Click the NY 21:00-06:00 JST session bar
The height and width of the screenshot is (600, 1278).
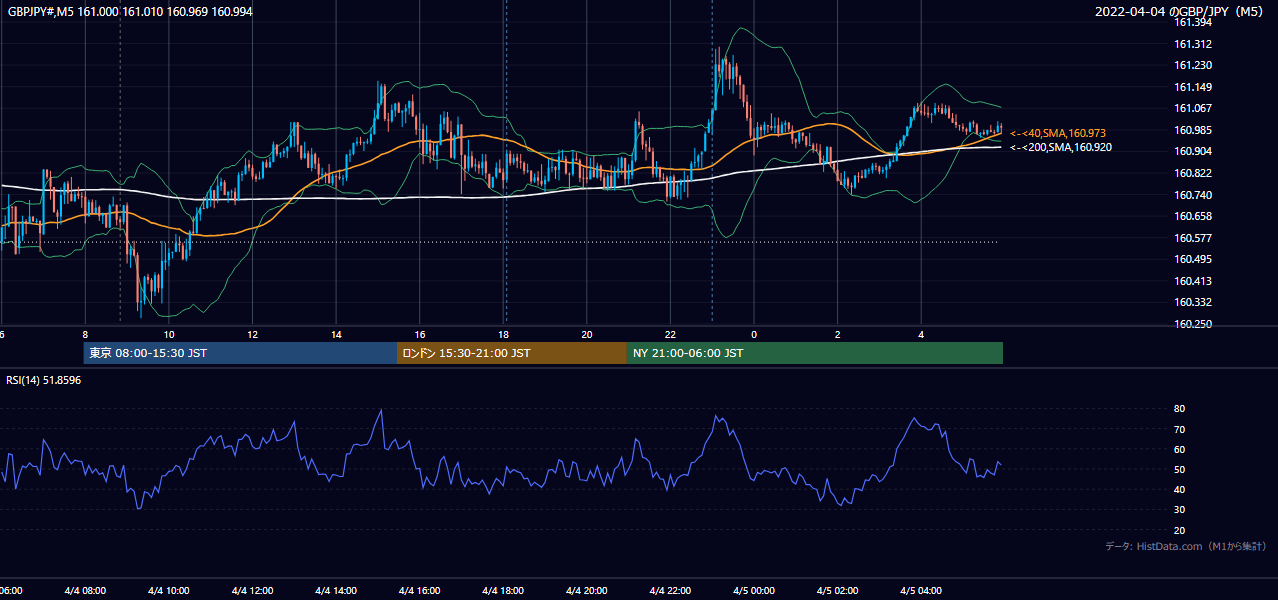coord(815,353)
